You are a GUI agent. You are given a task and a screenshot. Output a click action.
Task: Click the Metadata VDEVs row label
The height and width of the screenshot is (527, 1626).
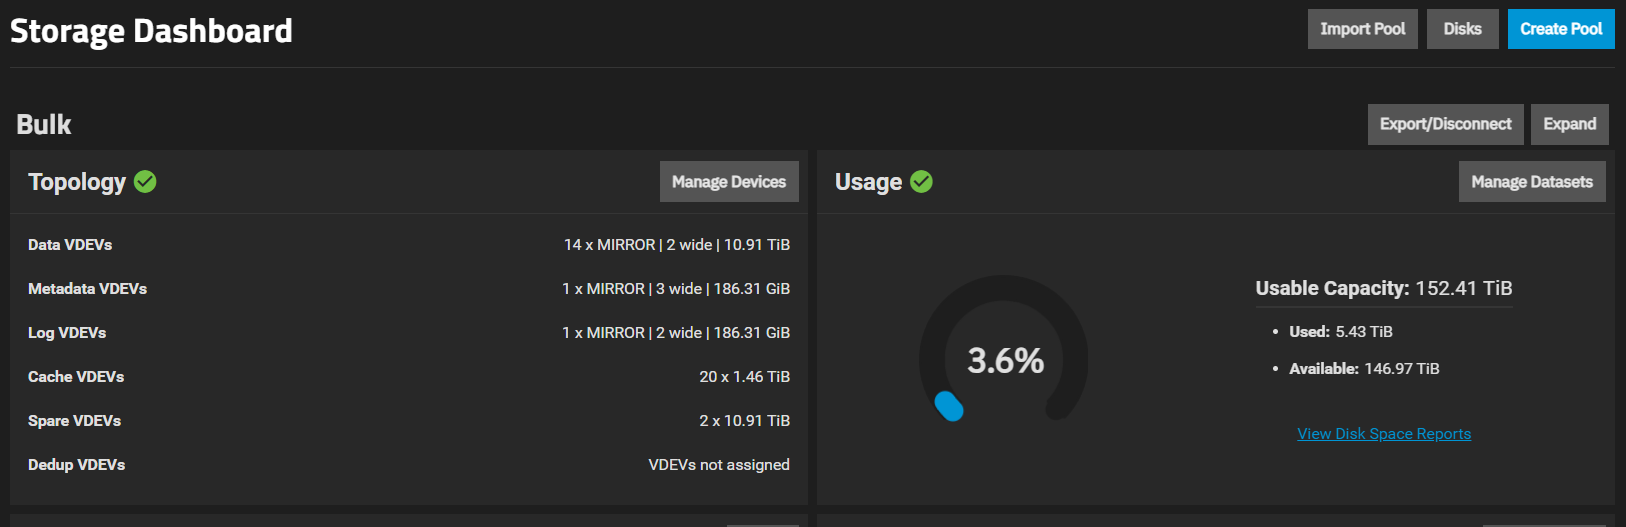(87, 289)
